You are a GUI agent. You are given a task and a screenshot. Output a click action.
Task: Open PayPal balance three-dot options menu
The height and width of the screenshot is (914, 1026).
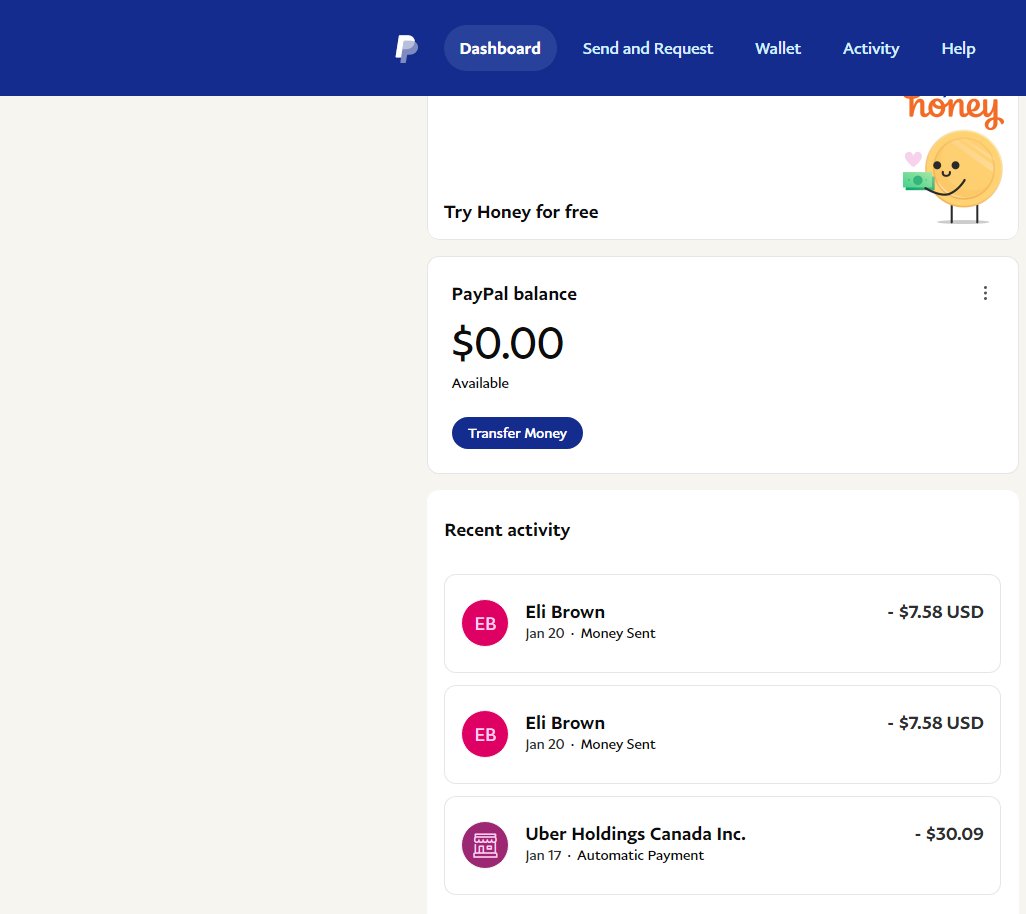pyautogui.click(x=985, y=293)
